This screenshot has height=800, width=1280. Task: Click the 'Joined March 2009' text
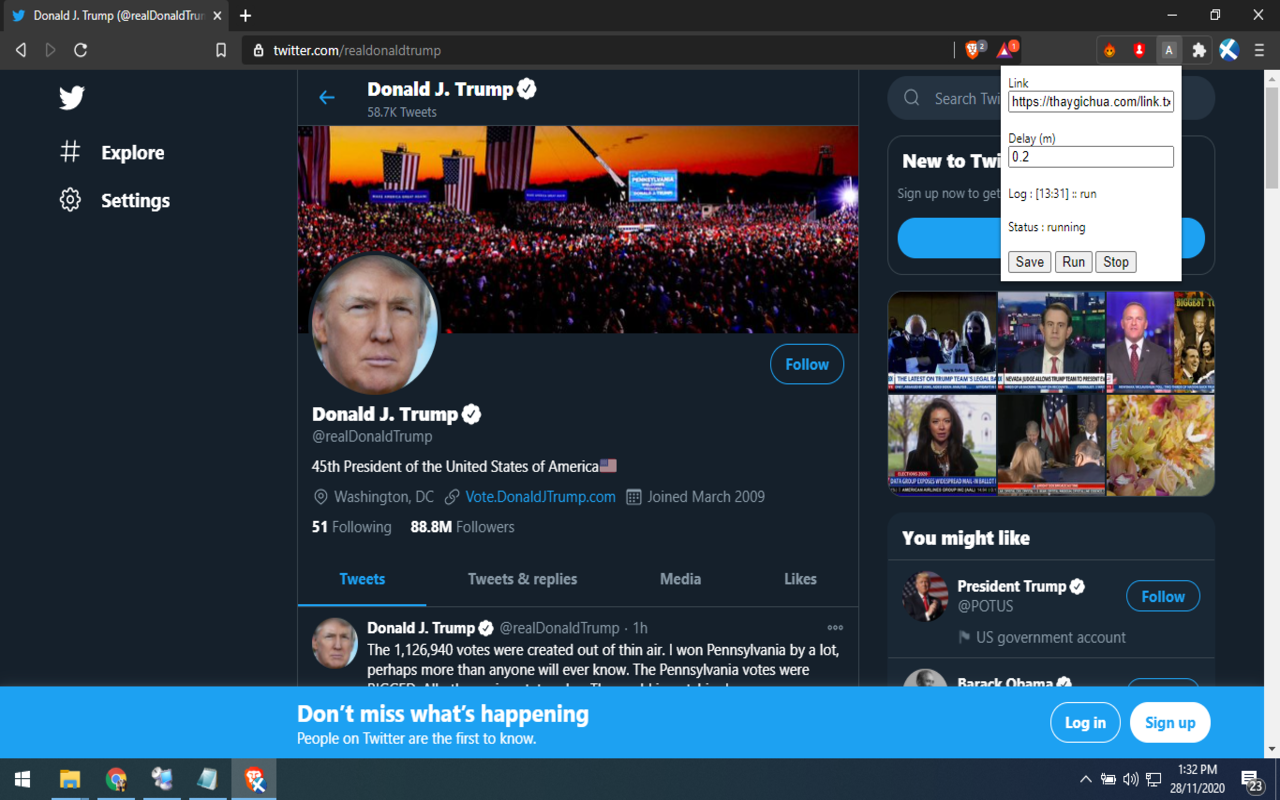point(706,497)
